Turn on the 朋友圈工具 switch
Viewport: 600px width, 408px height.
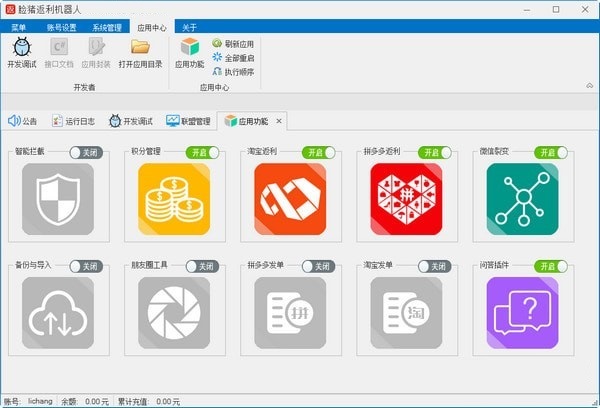coord(202,266)
